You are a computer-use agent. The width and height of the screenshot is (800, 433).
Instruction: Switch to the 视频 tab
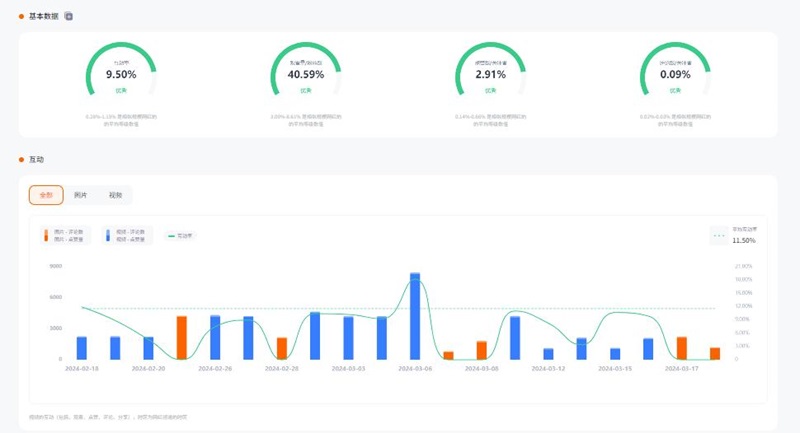click(115, 195)
